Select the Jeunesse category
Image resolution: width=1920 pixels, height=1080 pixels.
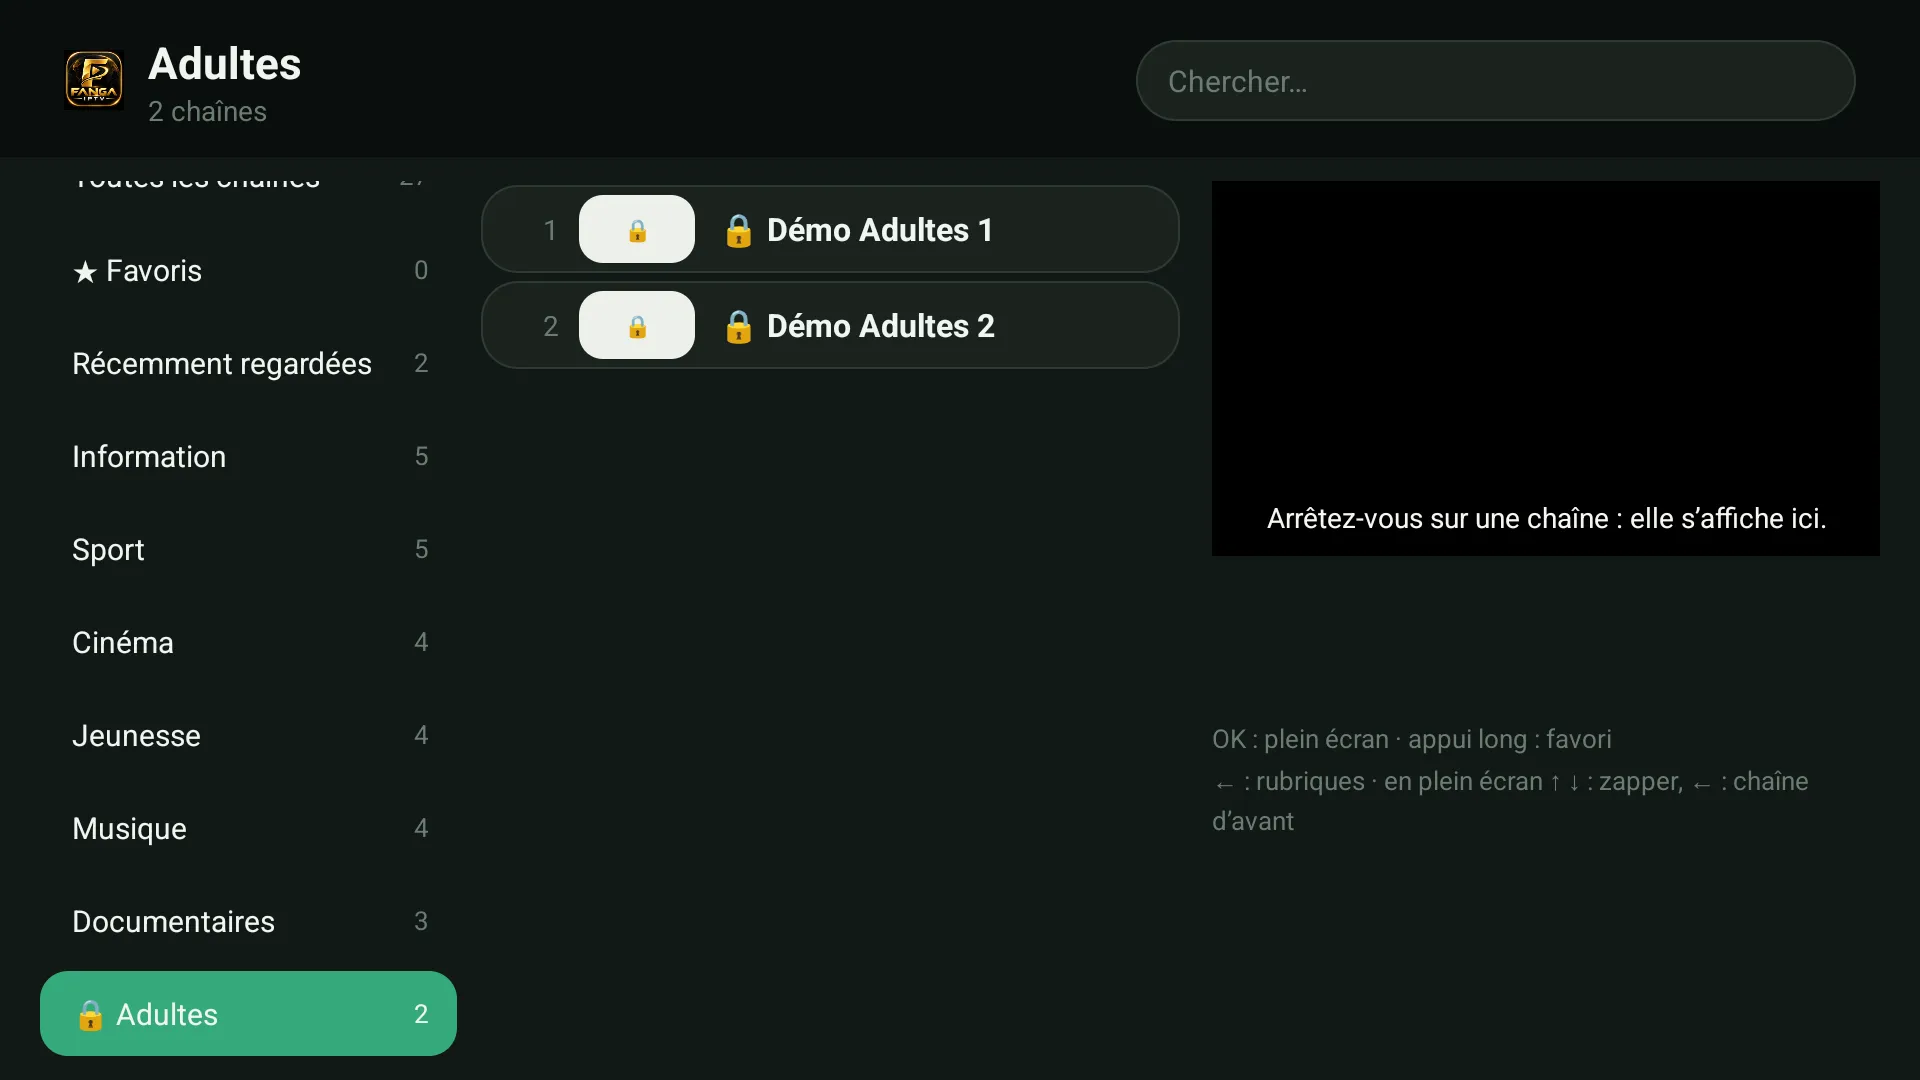pyautogui.click(x=248, y=735)
